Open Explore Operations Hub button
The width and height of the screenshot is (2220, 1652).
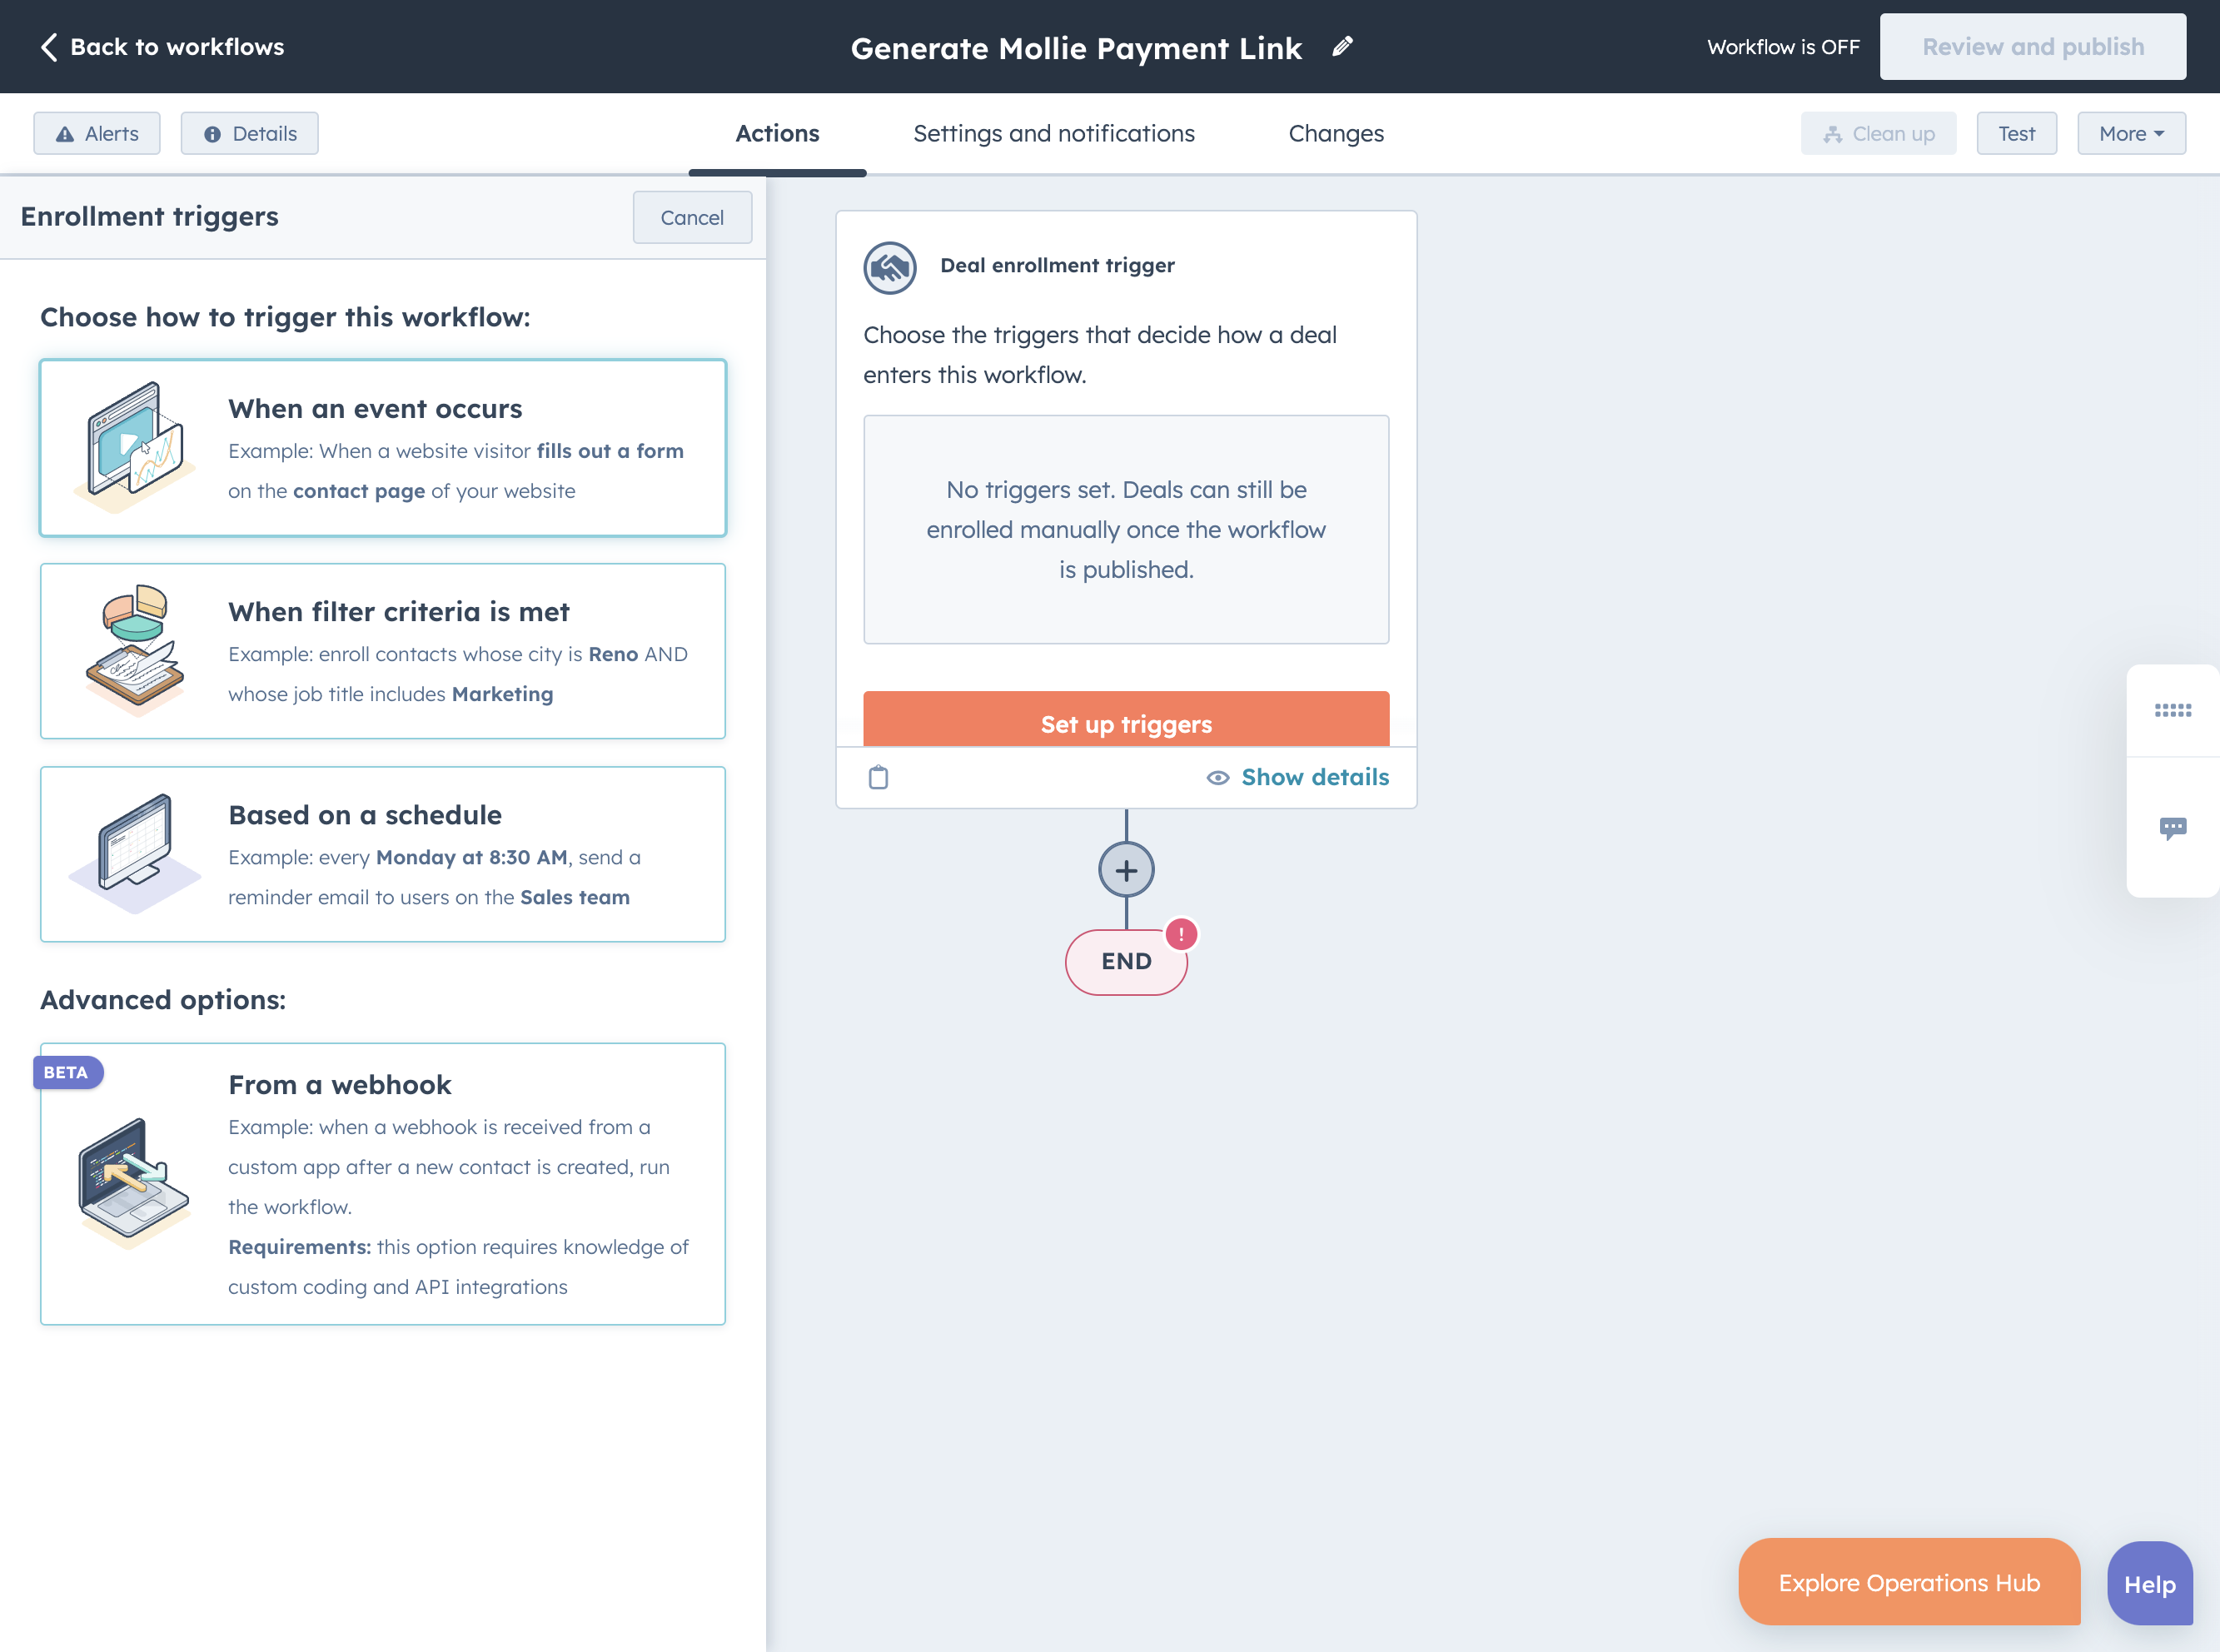tap(1909, 1582)
